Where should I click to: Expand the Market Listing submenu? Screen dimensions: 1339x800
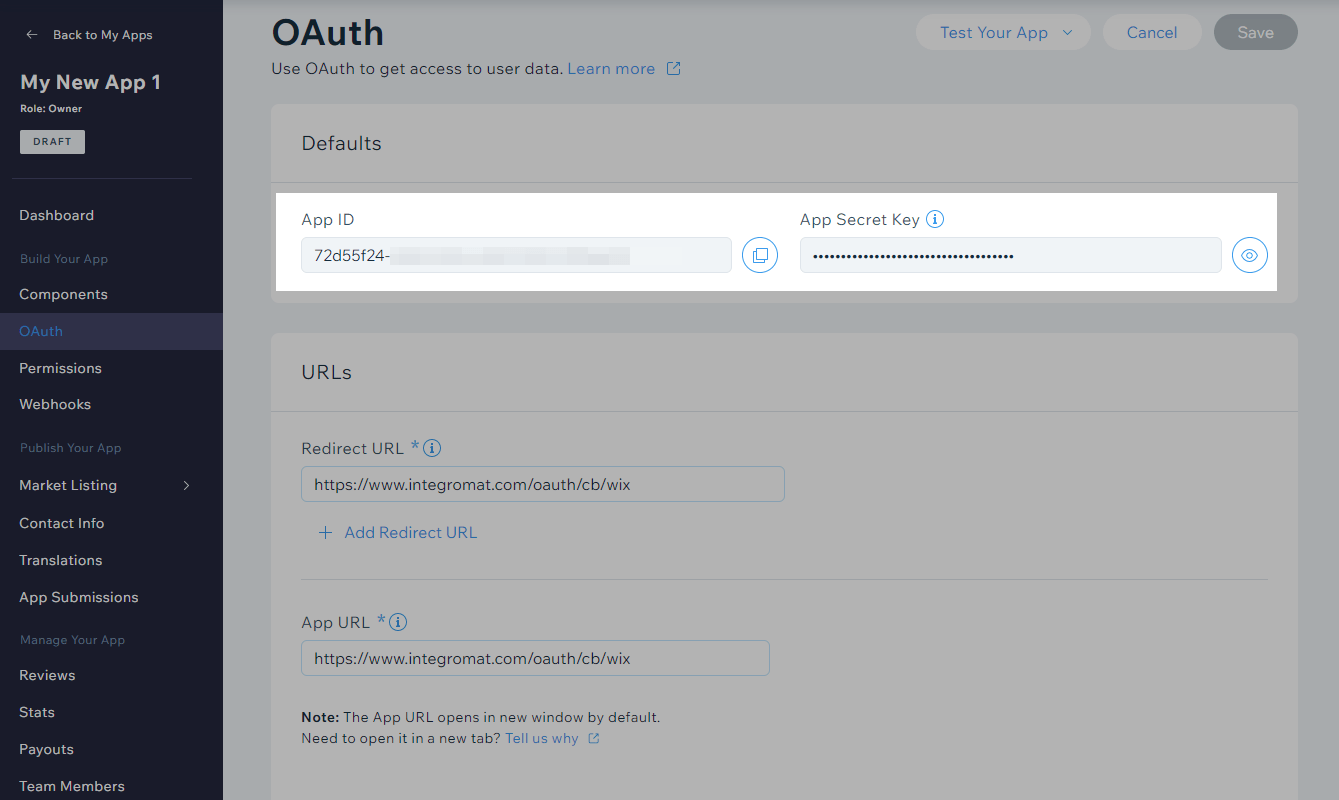186,486
